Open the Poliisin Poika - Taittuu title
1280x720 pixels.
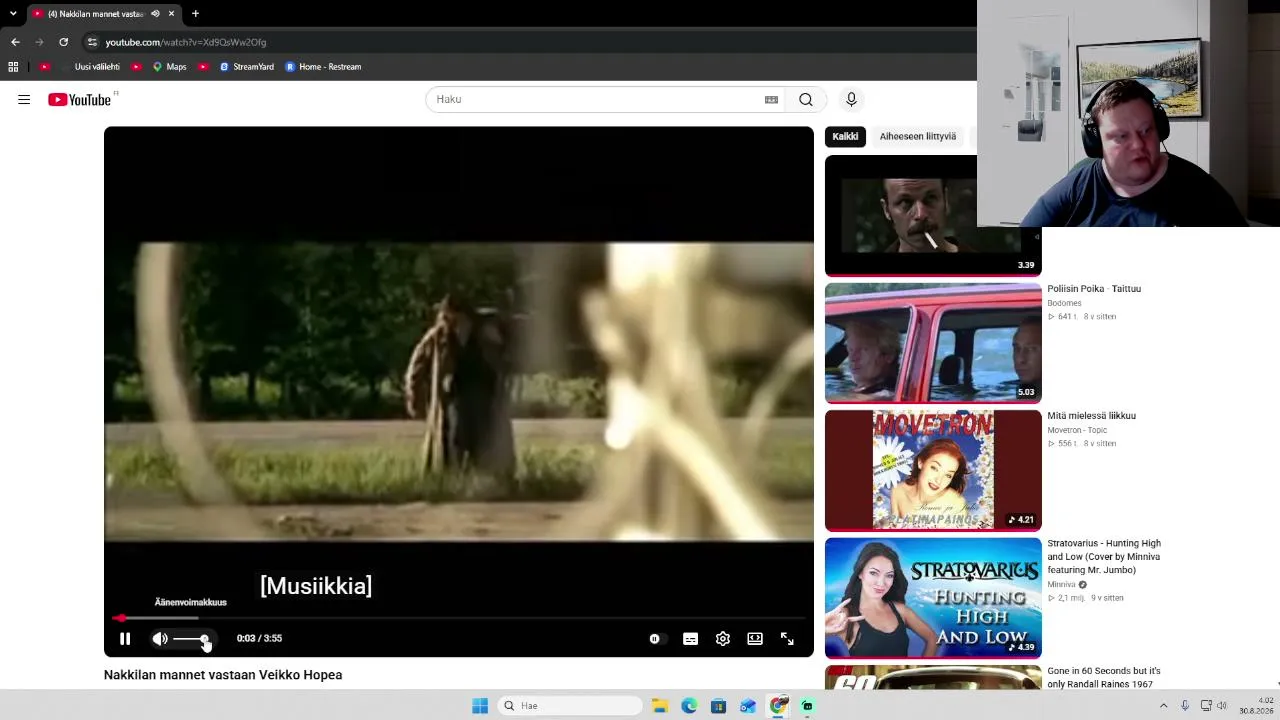[x=1094, y=289]
